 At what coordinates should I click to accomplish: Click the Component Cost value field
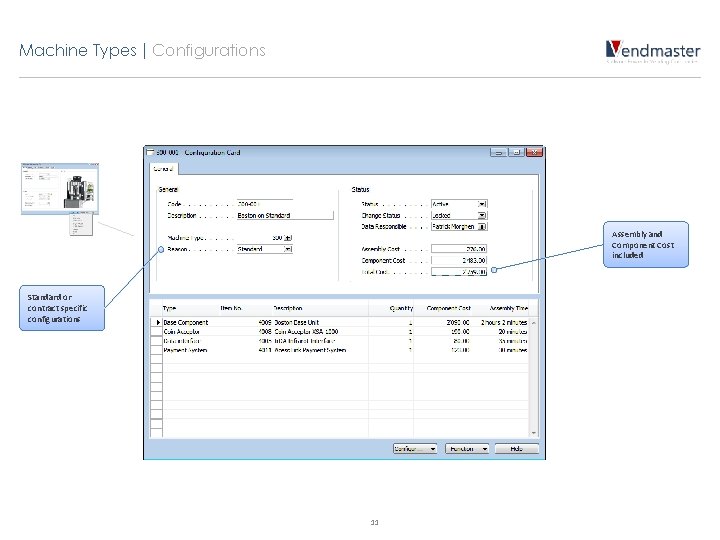point(459,260)
